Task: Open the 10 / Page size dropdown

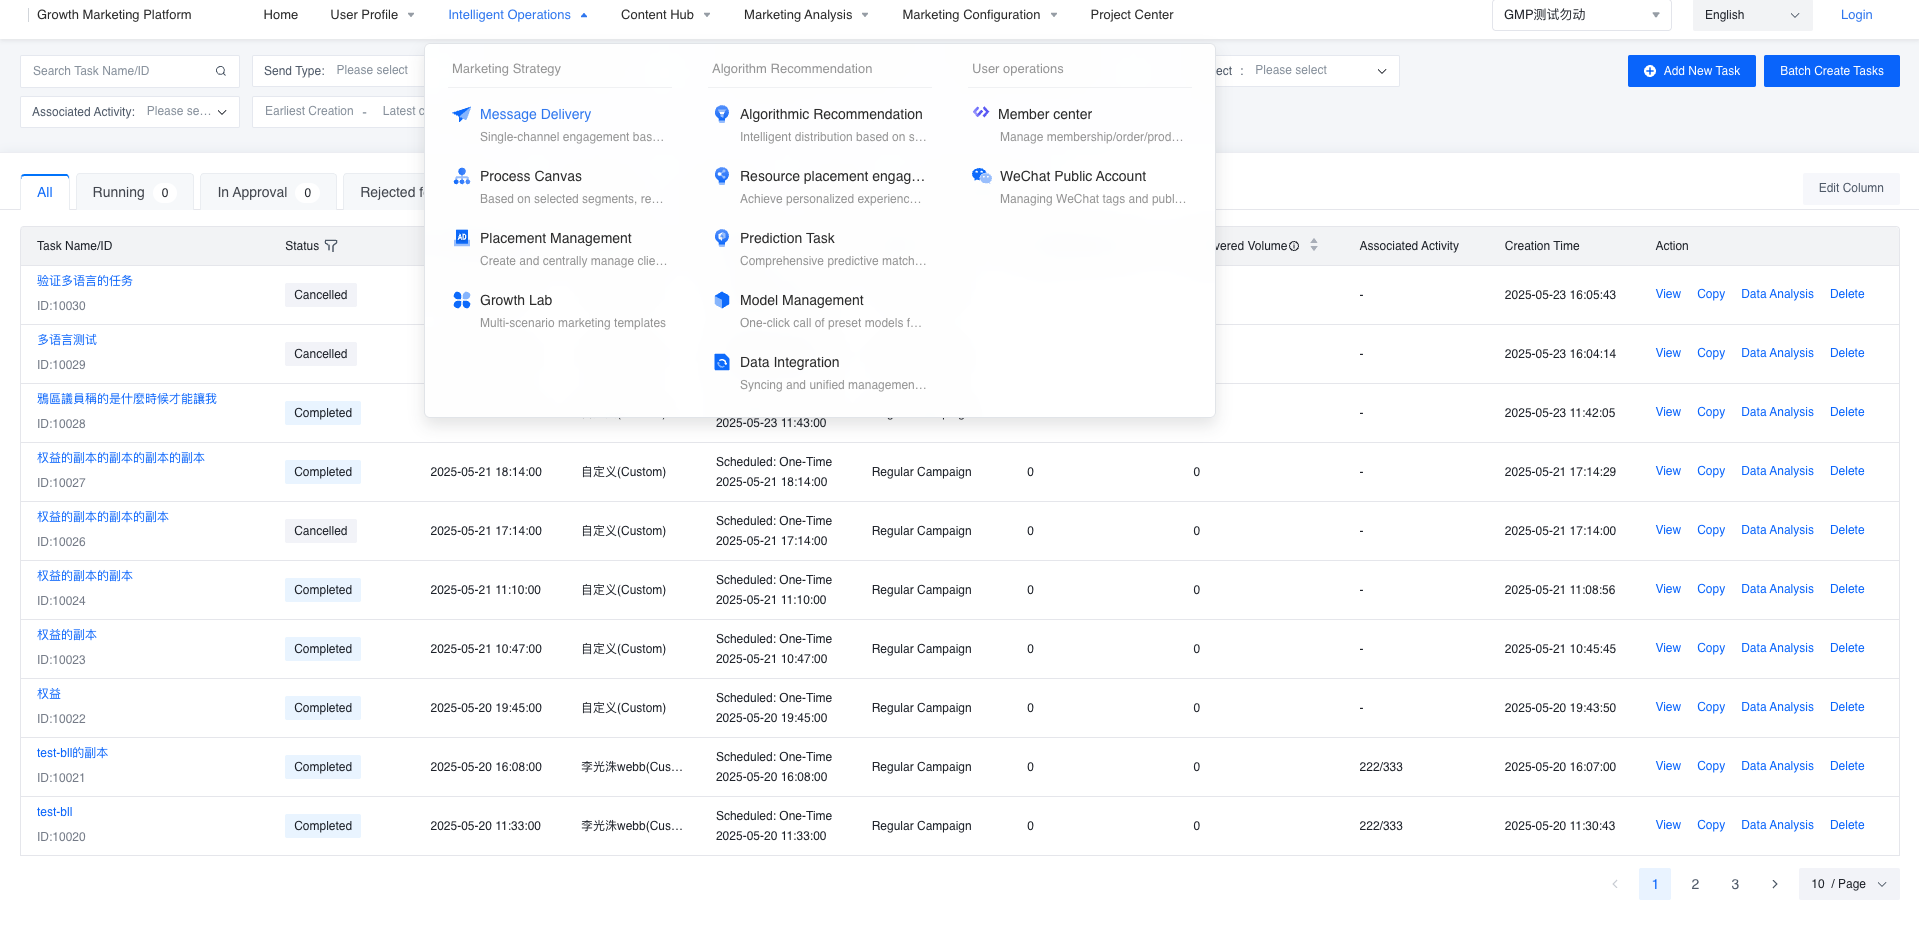Action: tap(1849, 884)
